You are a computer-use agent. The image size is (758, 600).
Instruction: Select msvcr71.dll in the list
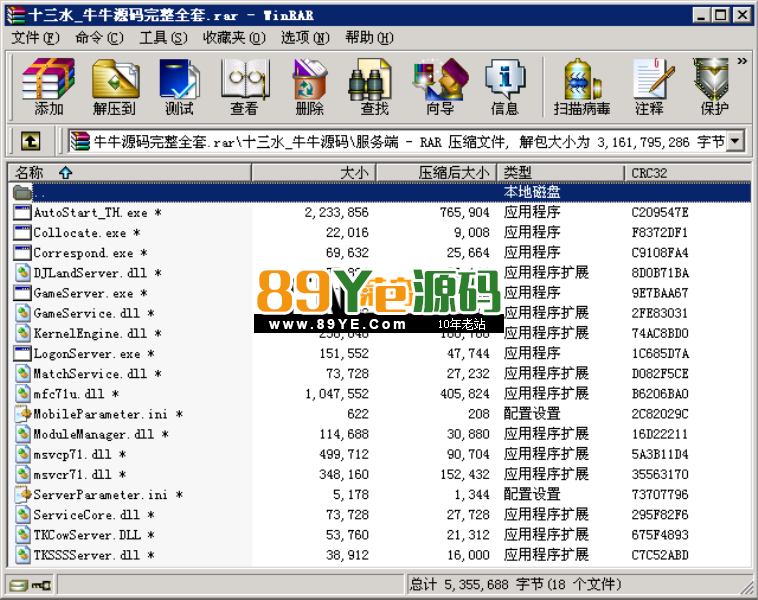click(73, 475)
